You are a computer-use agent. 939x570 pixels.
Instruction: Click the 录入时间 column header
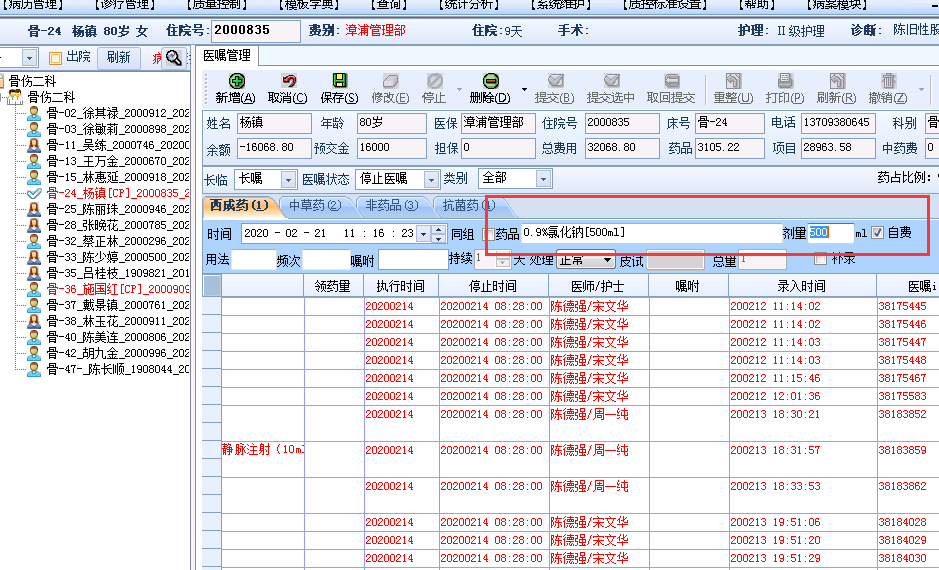tap(802, 286)
